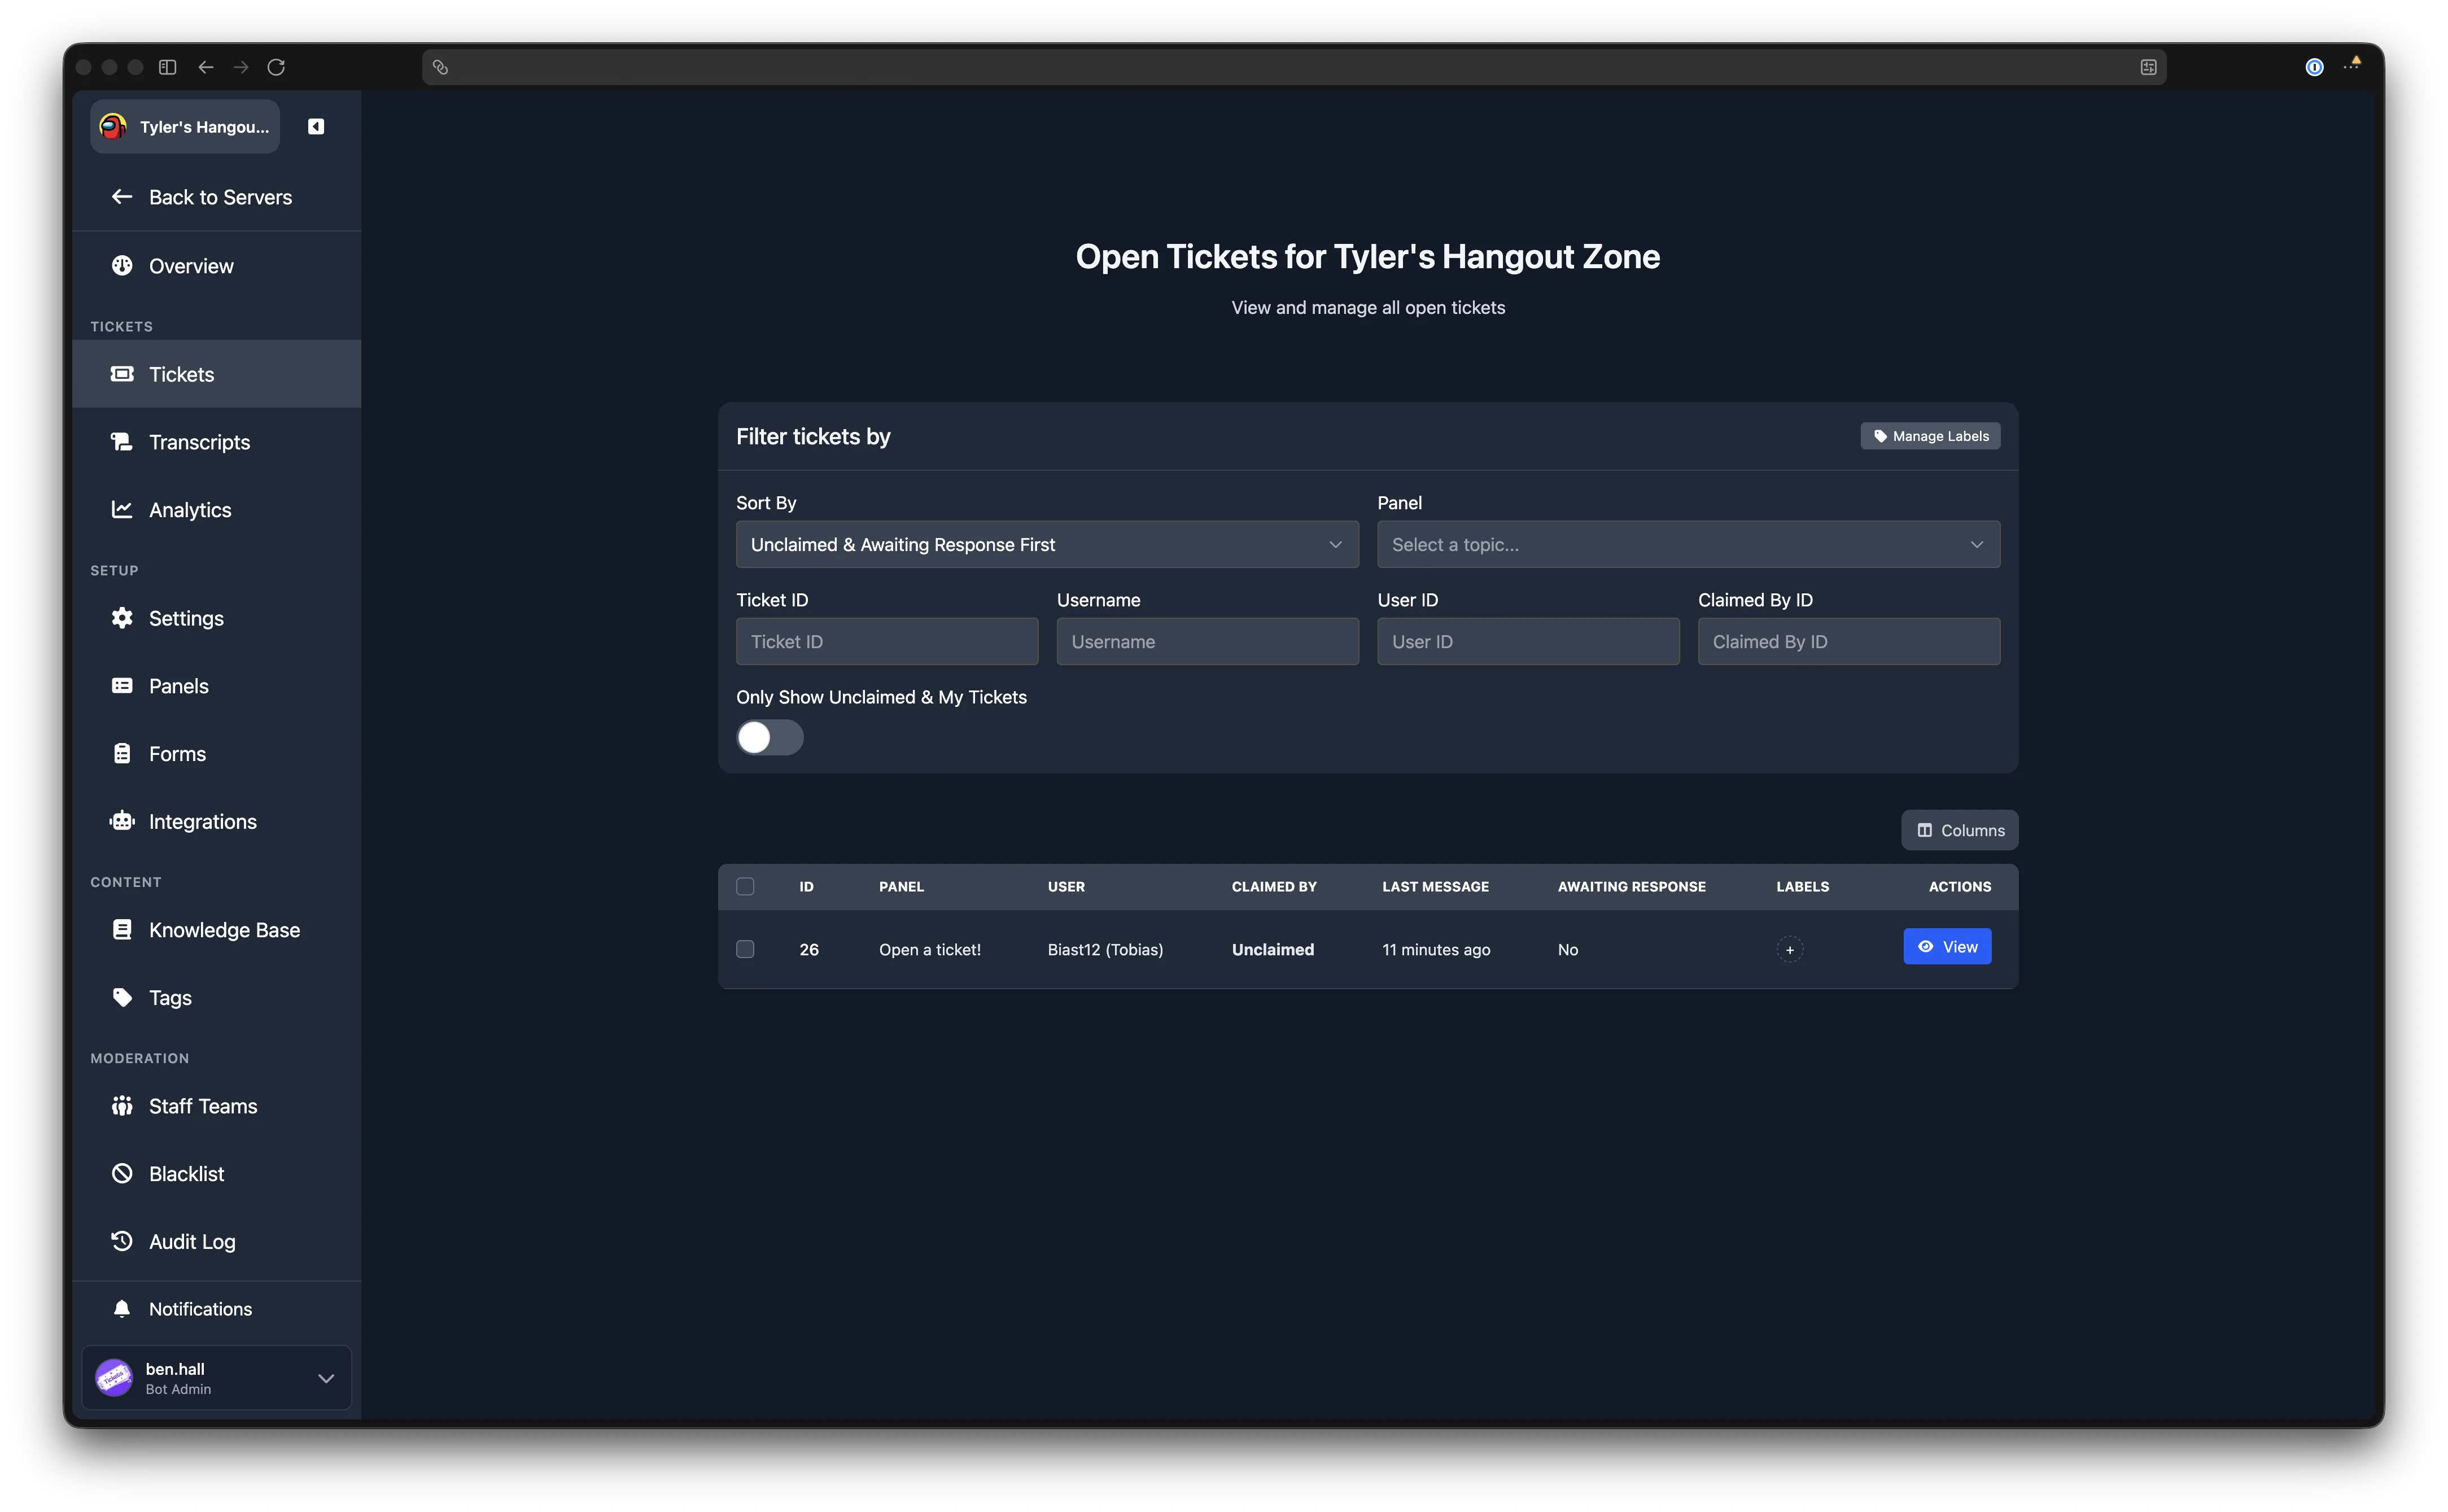Go Back to Servers
This screenshot has height=1512, width=2448.
[217, 197]
